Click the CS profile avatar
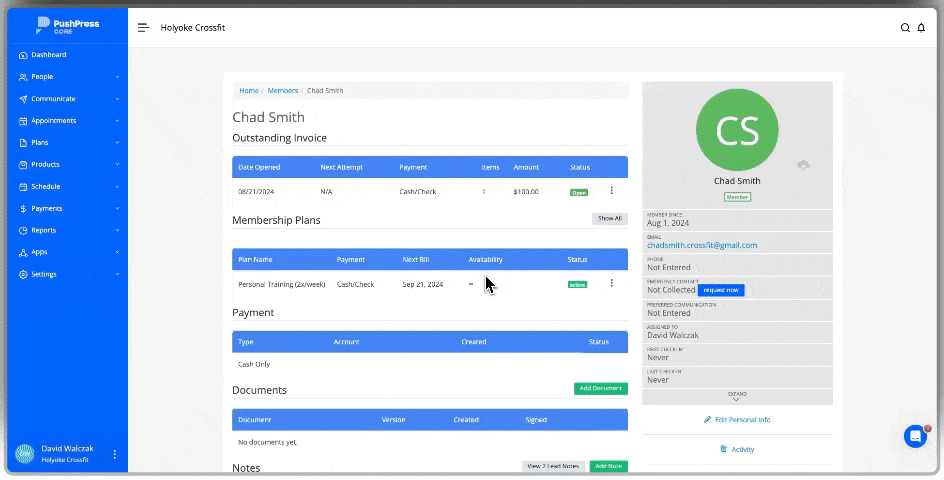This screenshot has width=944, height=480. tap(737, 130)
